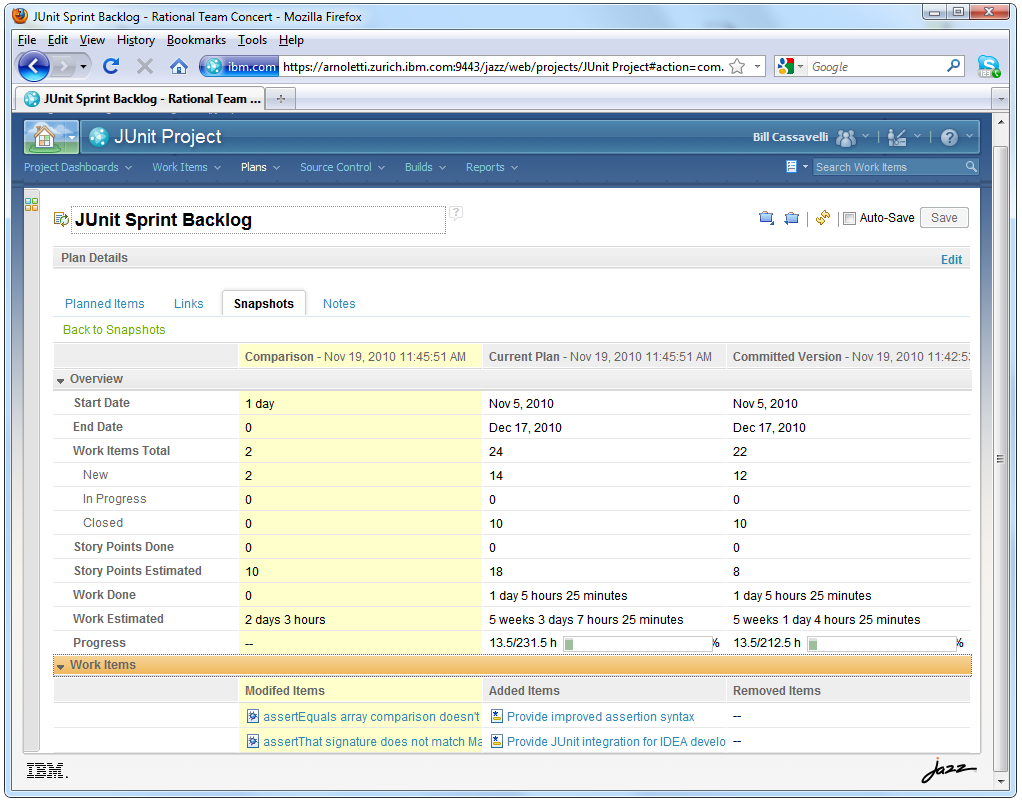1022x802 pixels.
Task: Click the ibm.com site identity badge
Action: click(240, 67)
